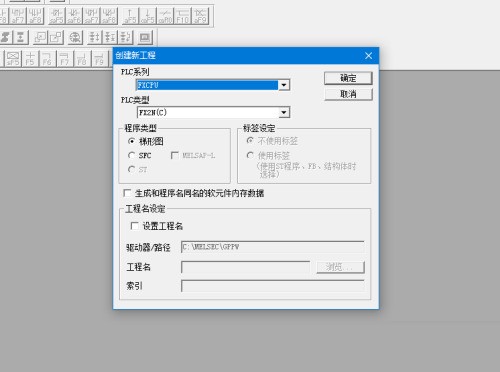Click the middle ladder step arrows icon

pos(110,37)
